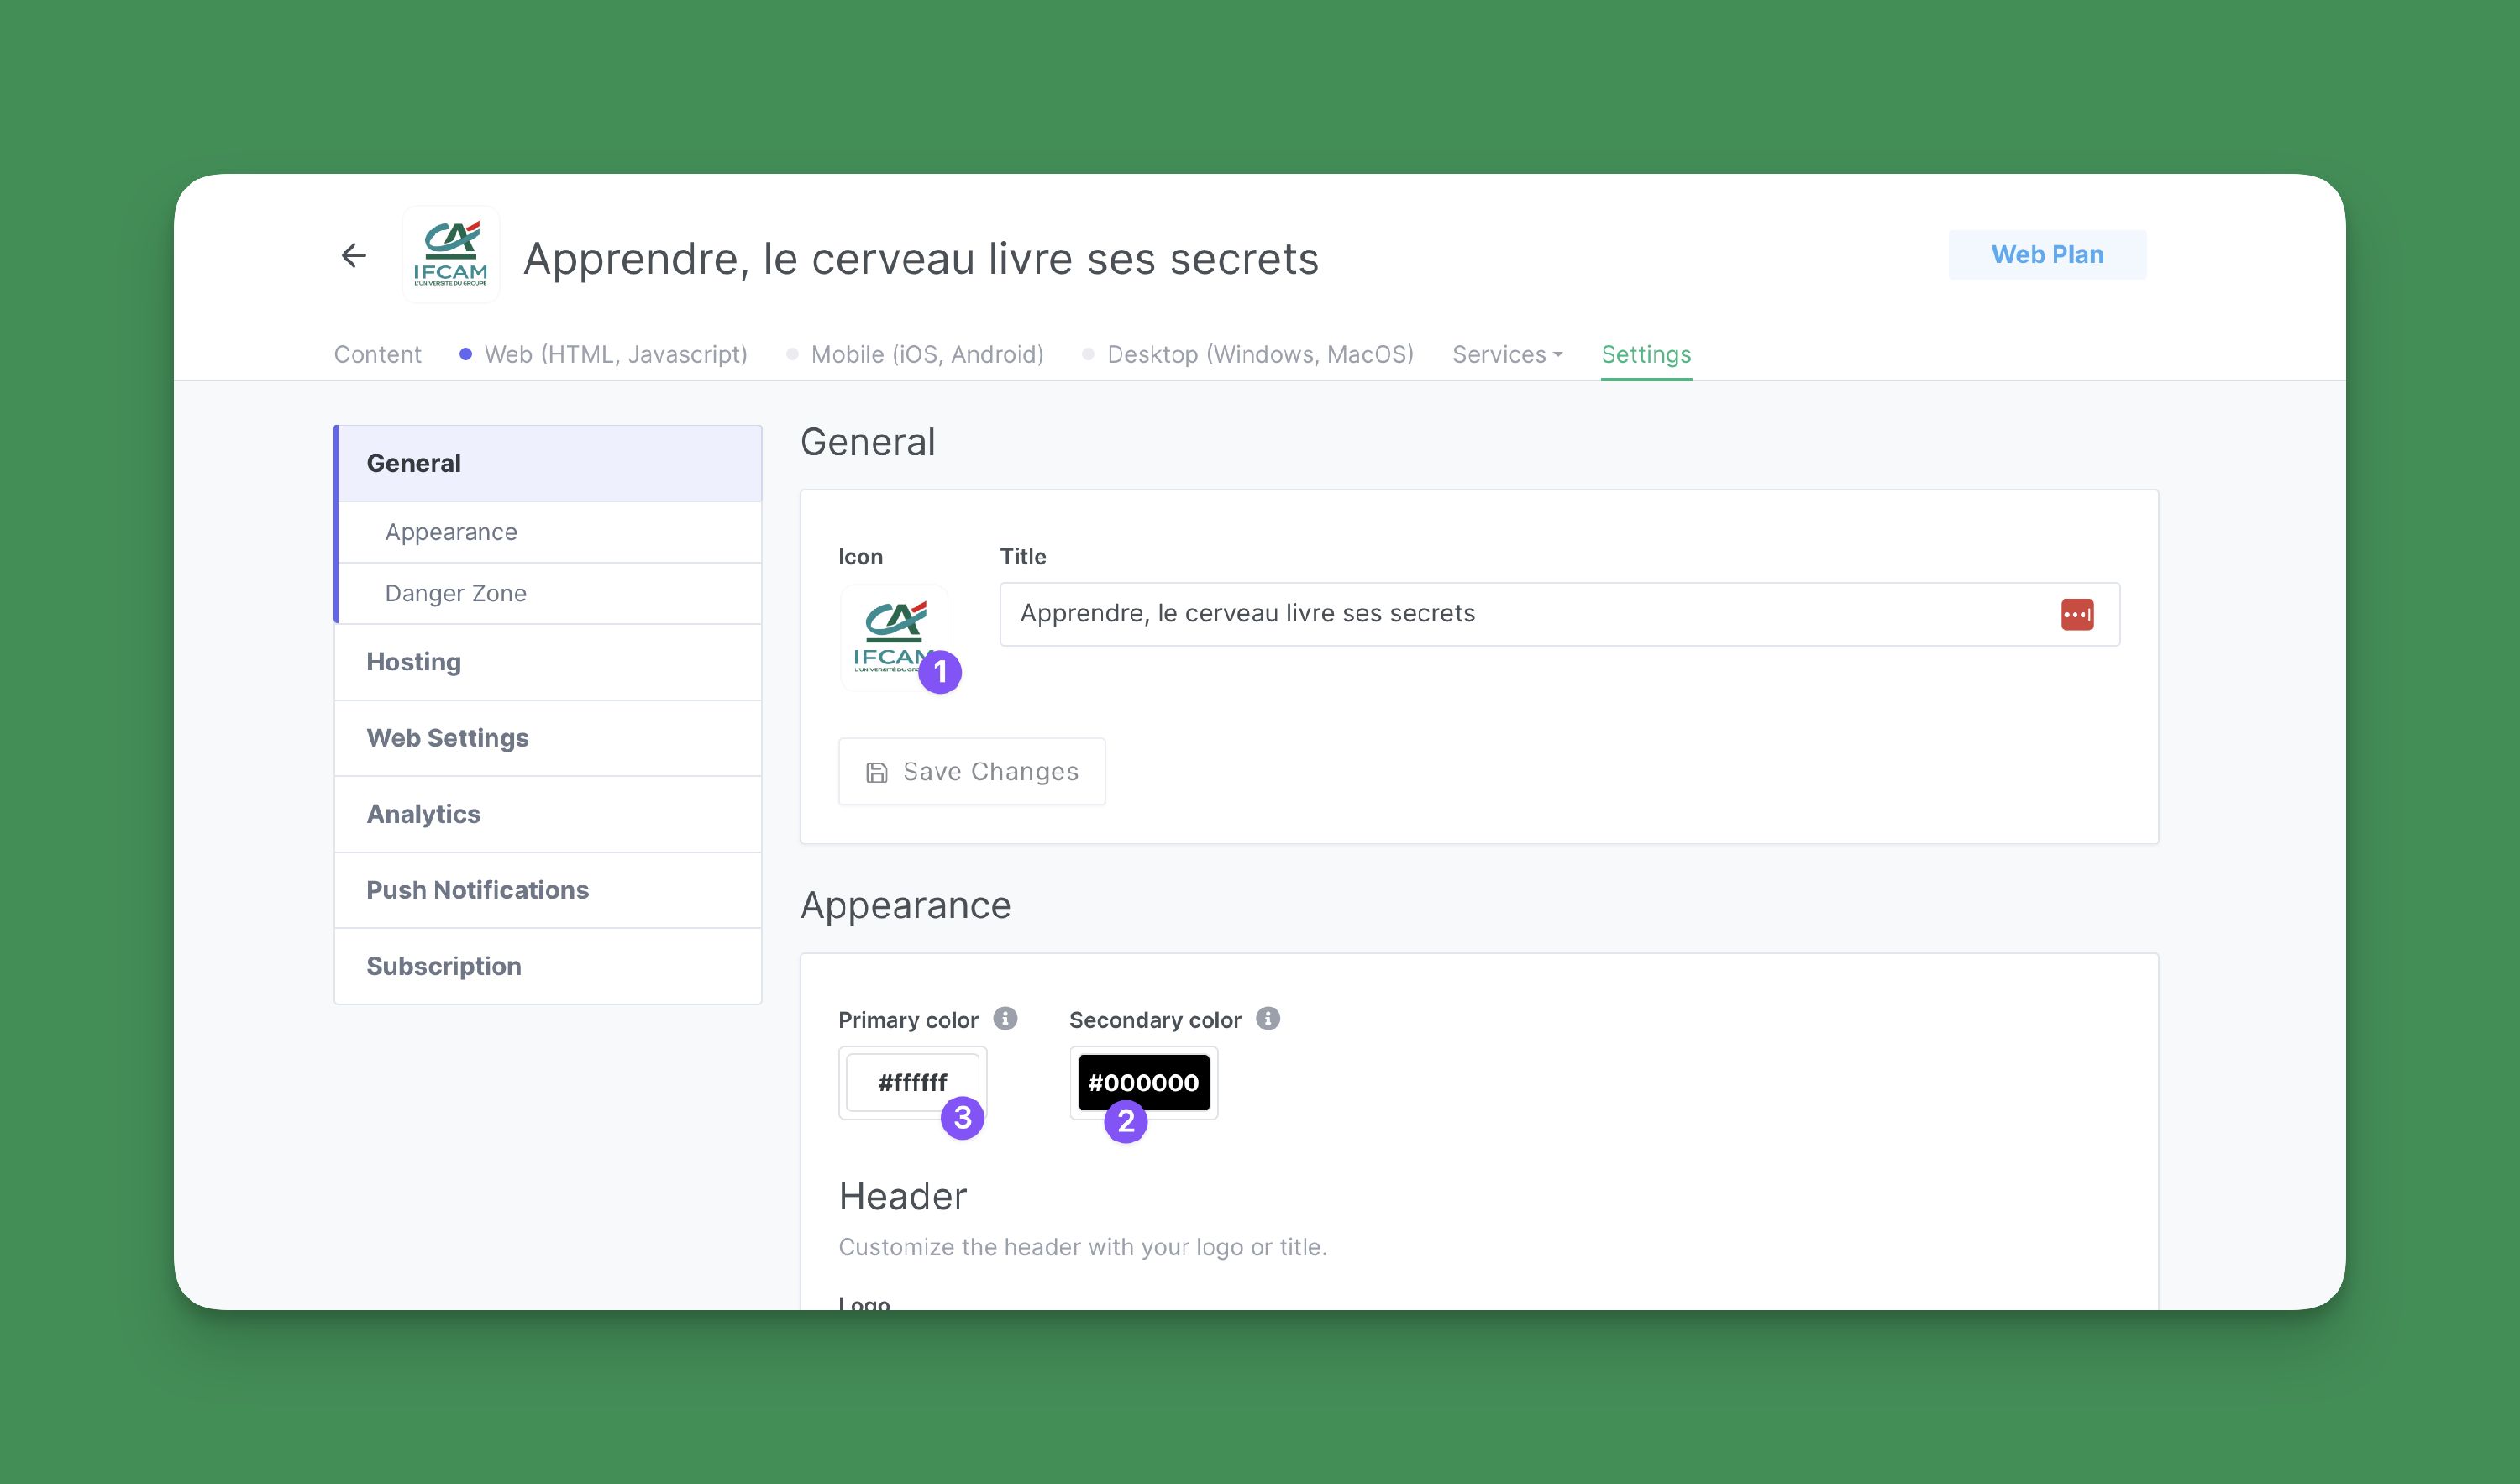
Task: Switch to the Content tab
Action: 377,354
